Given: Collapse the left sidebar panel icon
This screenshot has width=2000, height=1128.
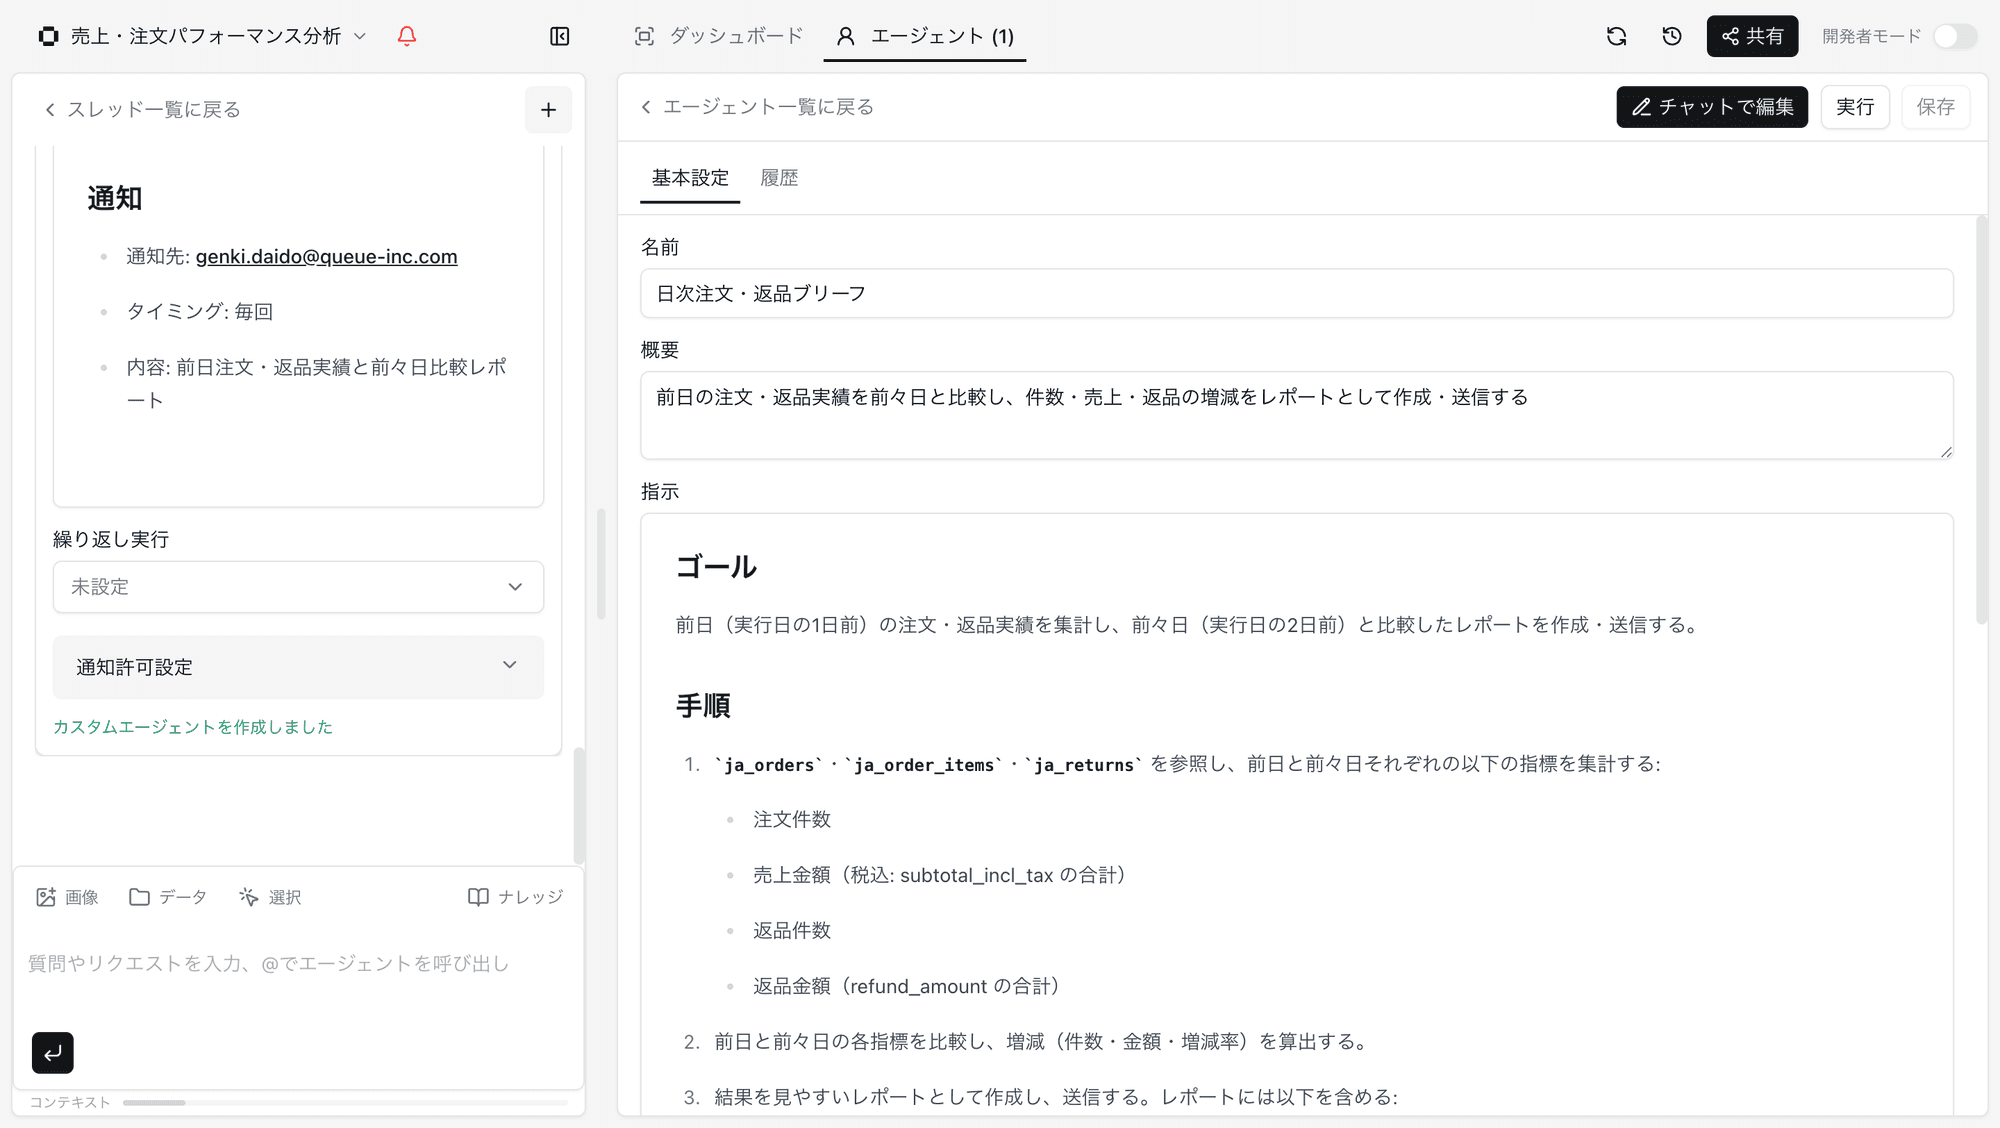Looking at the screenshot, I should tap(560, 36).
